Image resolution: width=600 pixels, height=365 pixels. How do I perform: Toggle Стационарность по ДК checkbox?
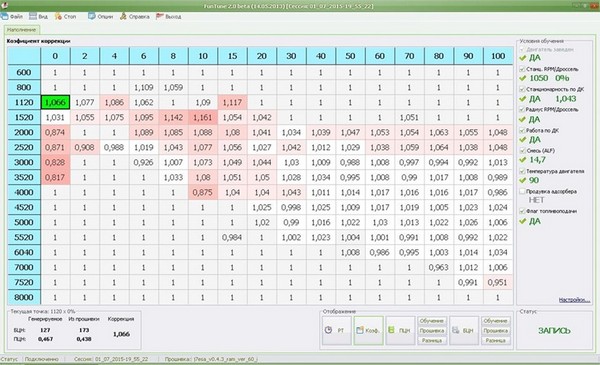pyautogui.click(x=522, y=89)
